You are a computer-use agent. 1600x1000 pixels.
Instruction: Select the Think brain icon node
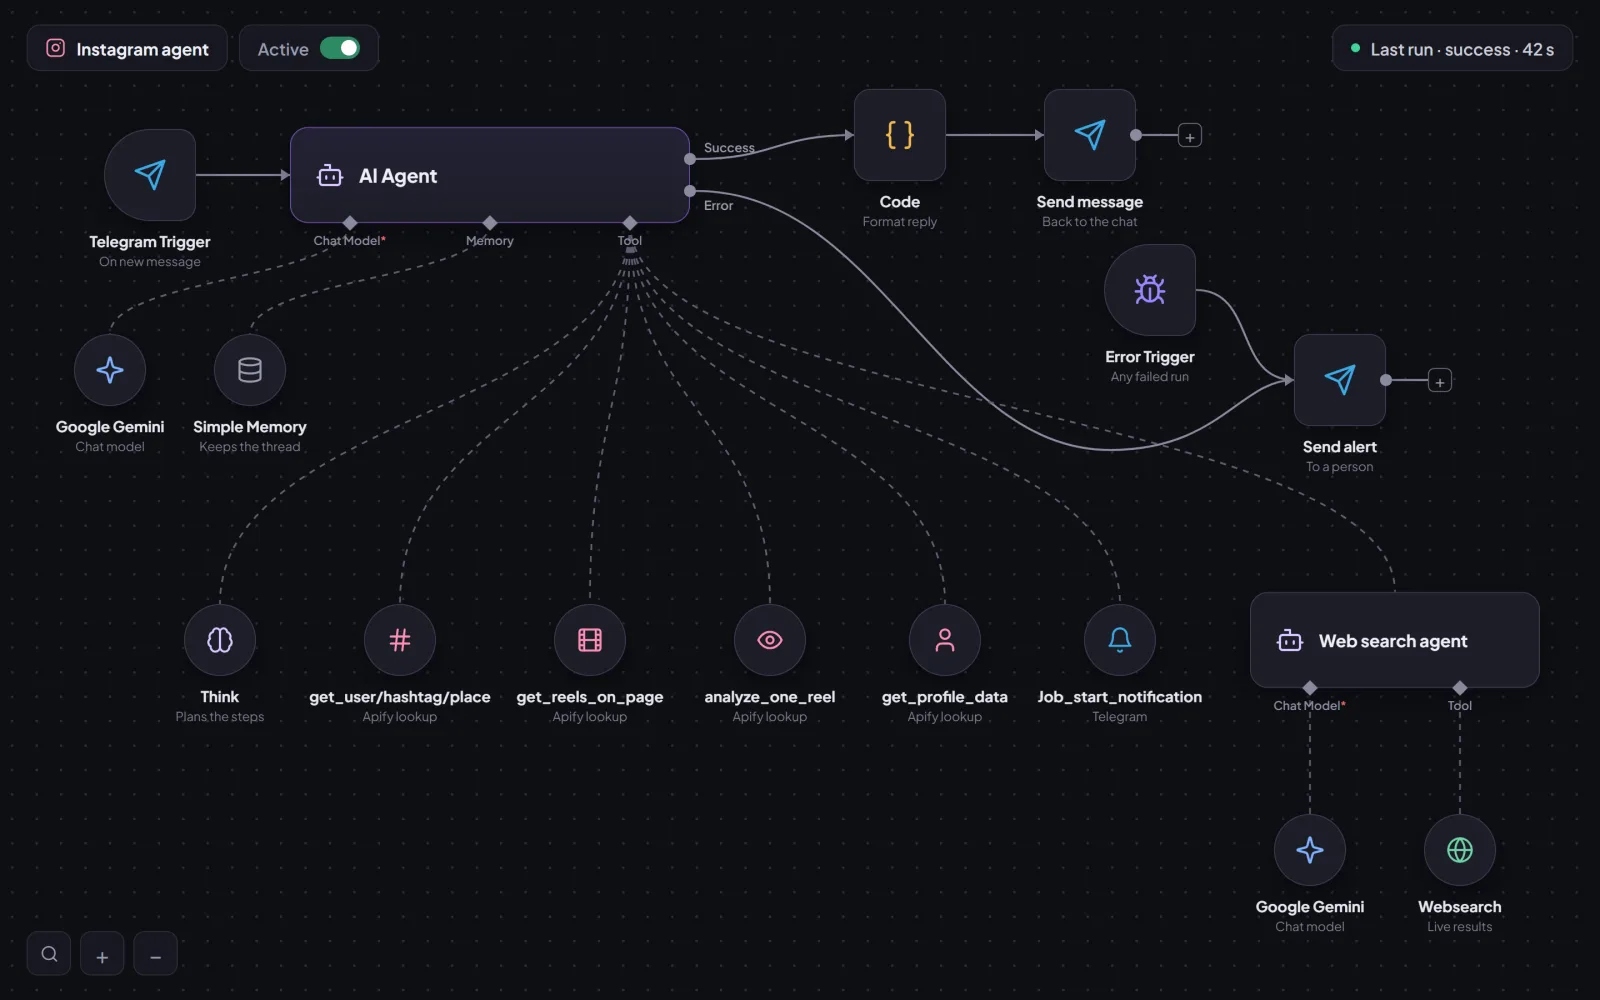(x=220, y=640)
